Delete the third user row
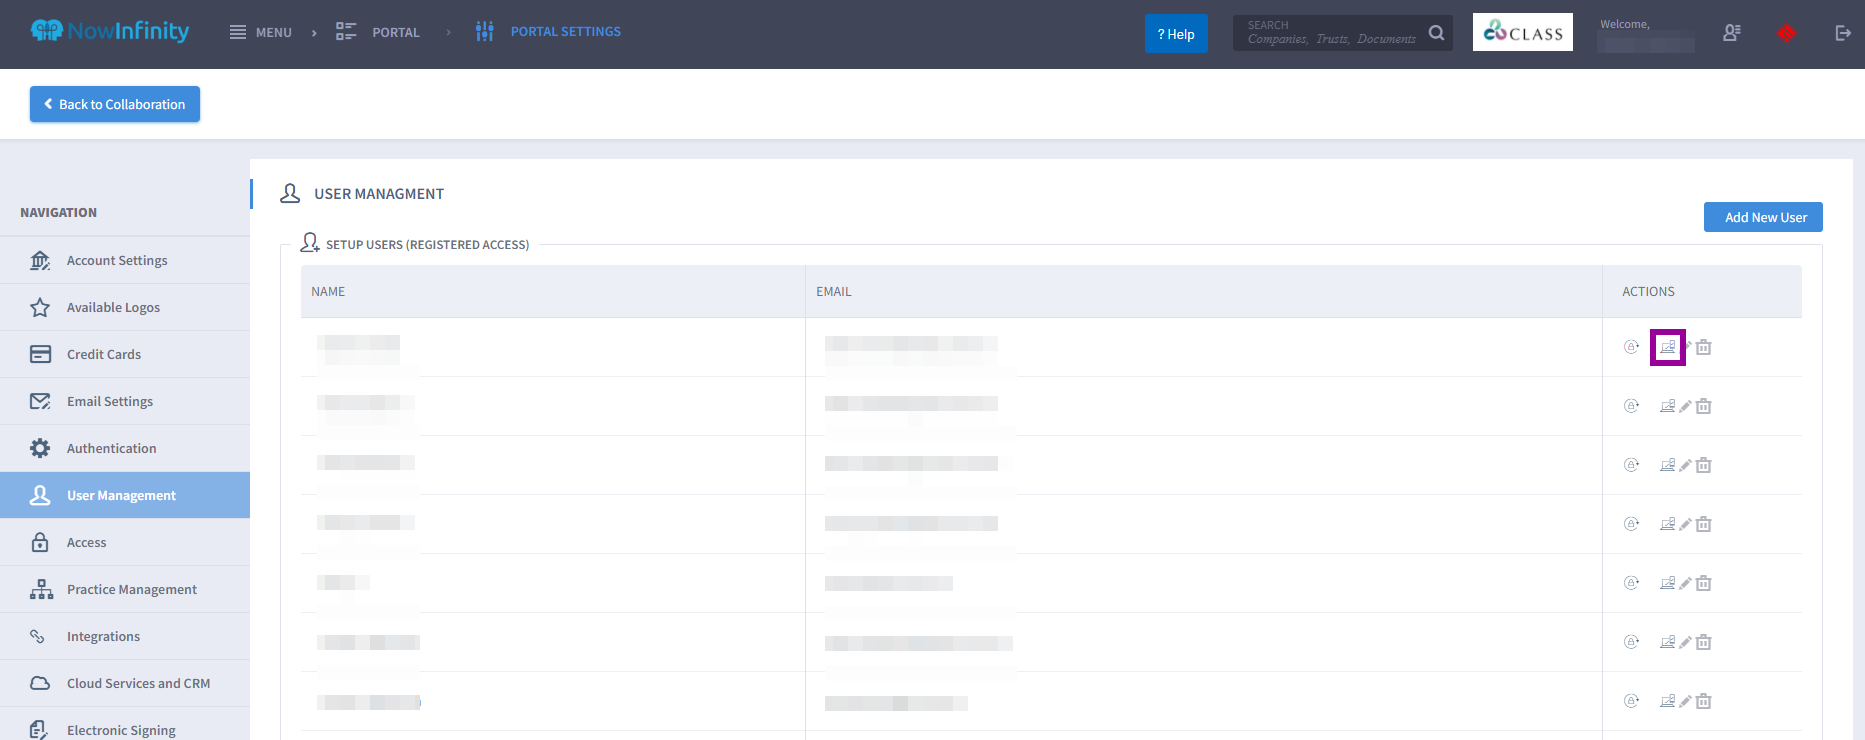Image resolution: width=1865 pixels, height=740 pixels. (x=1704, y=465)
